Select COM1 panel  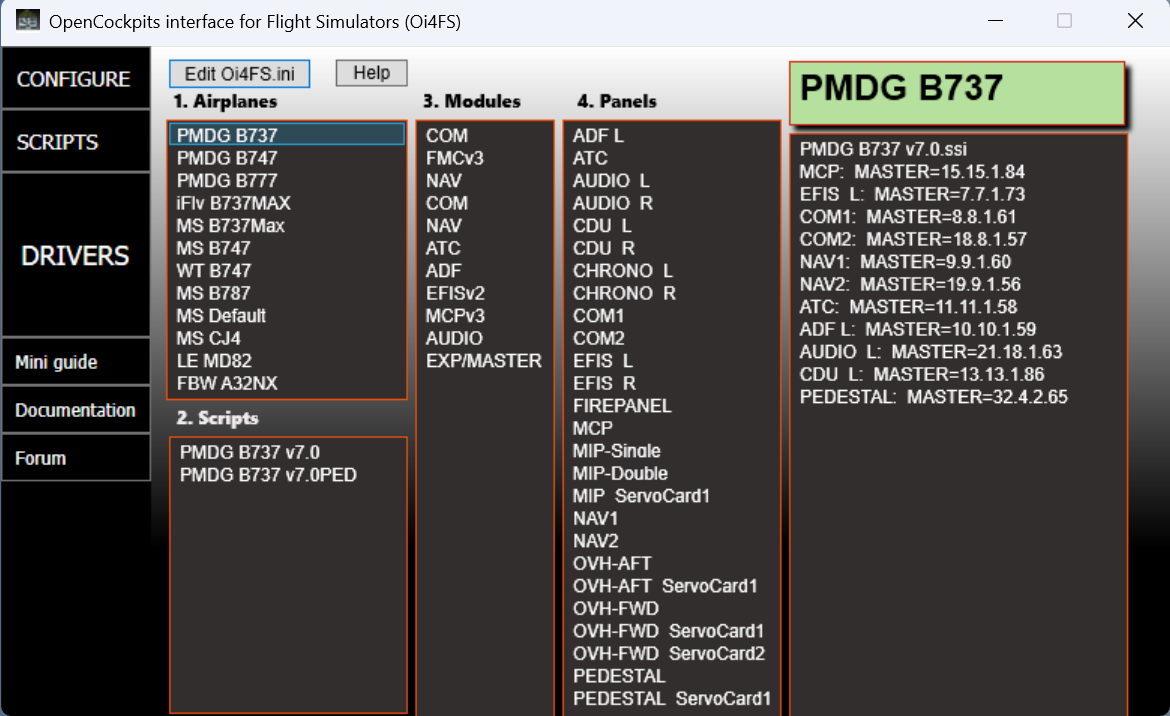point(598,315)
